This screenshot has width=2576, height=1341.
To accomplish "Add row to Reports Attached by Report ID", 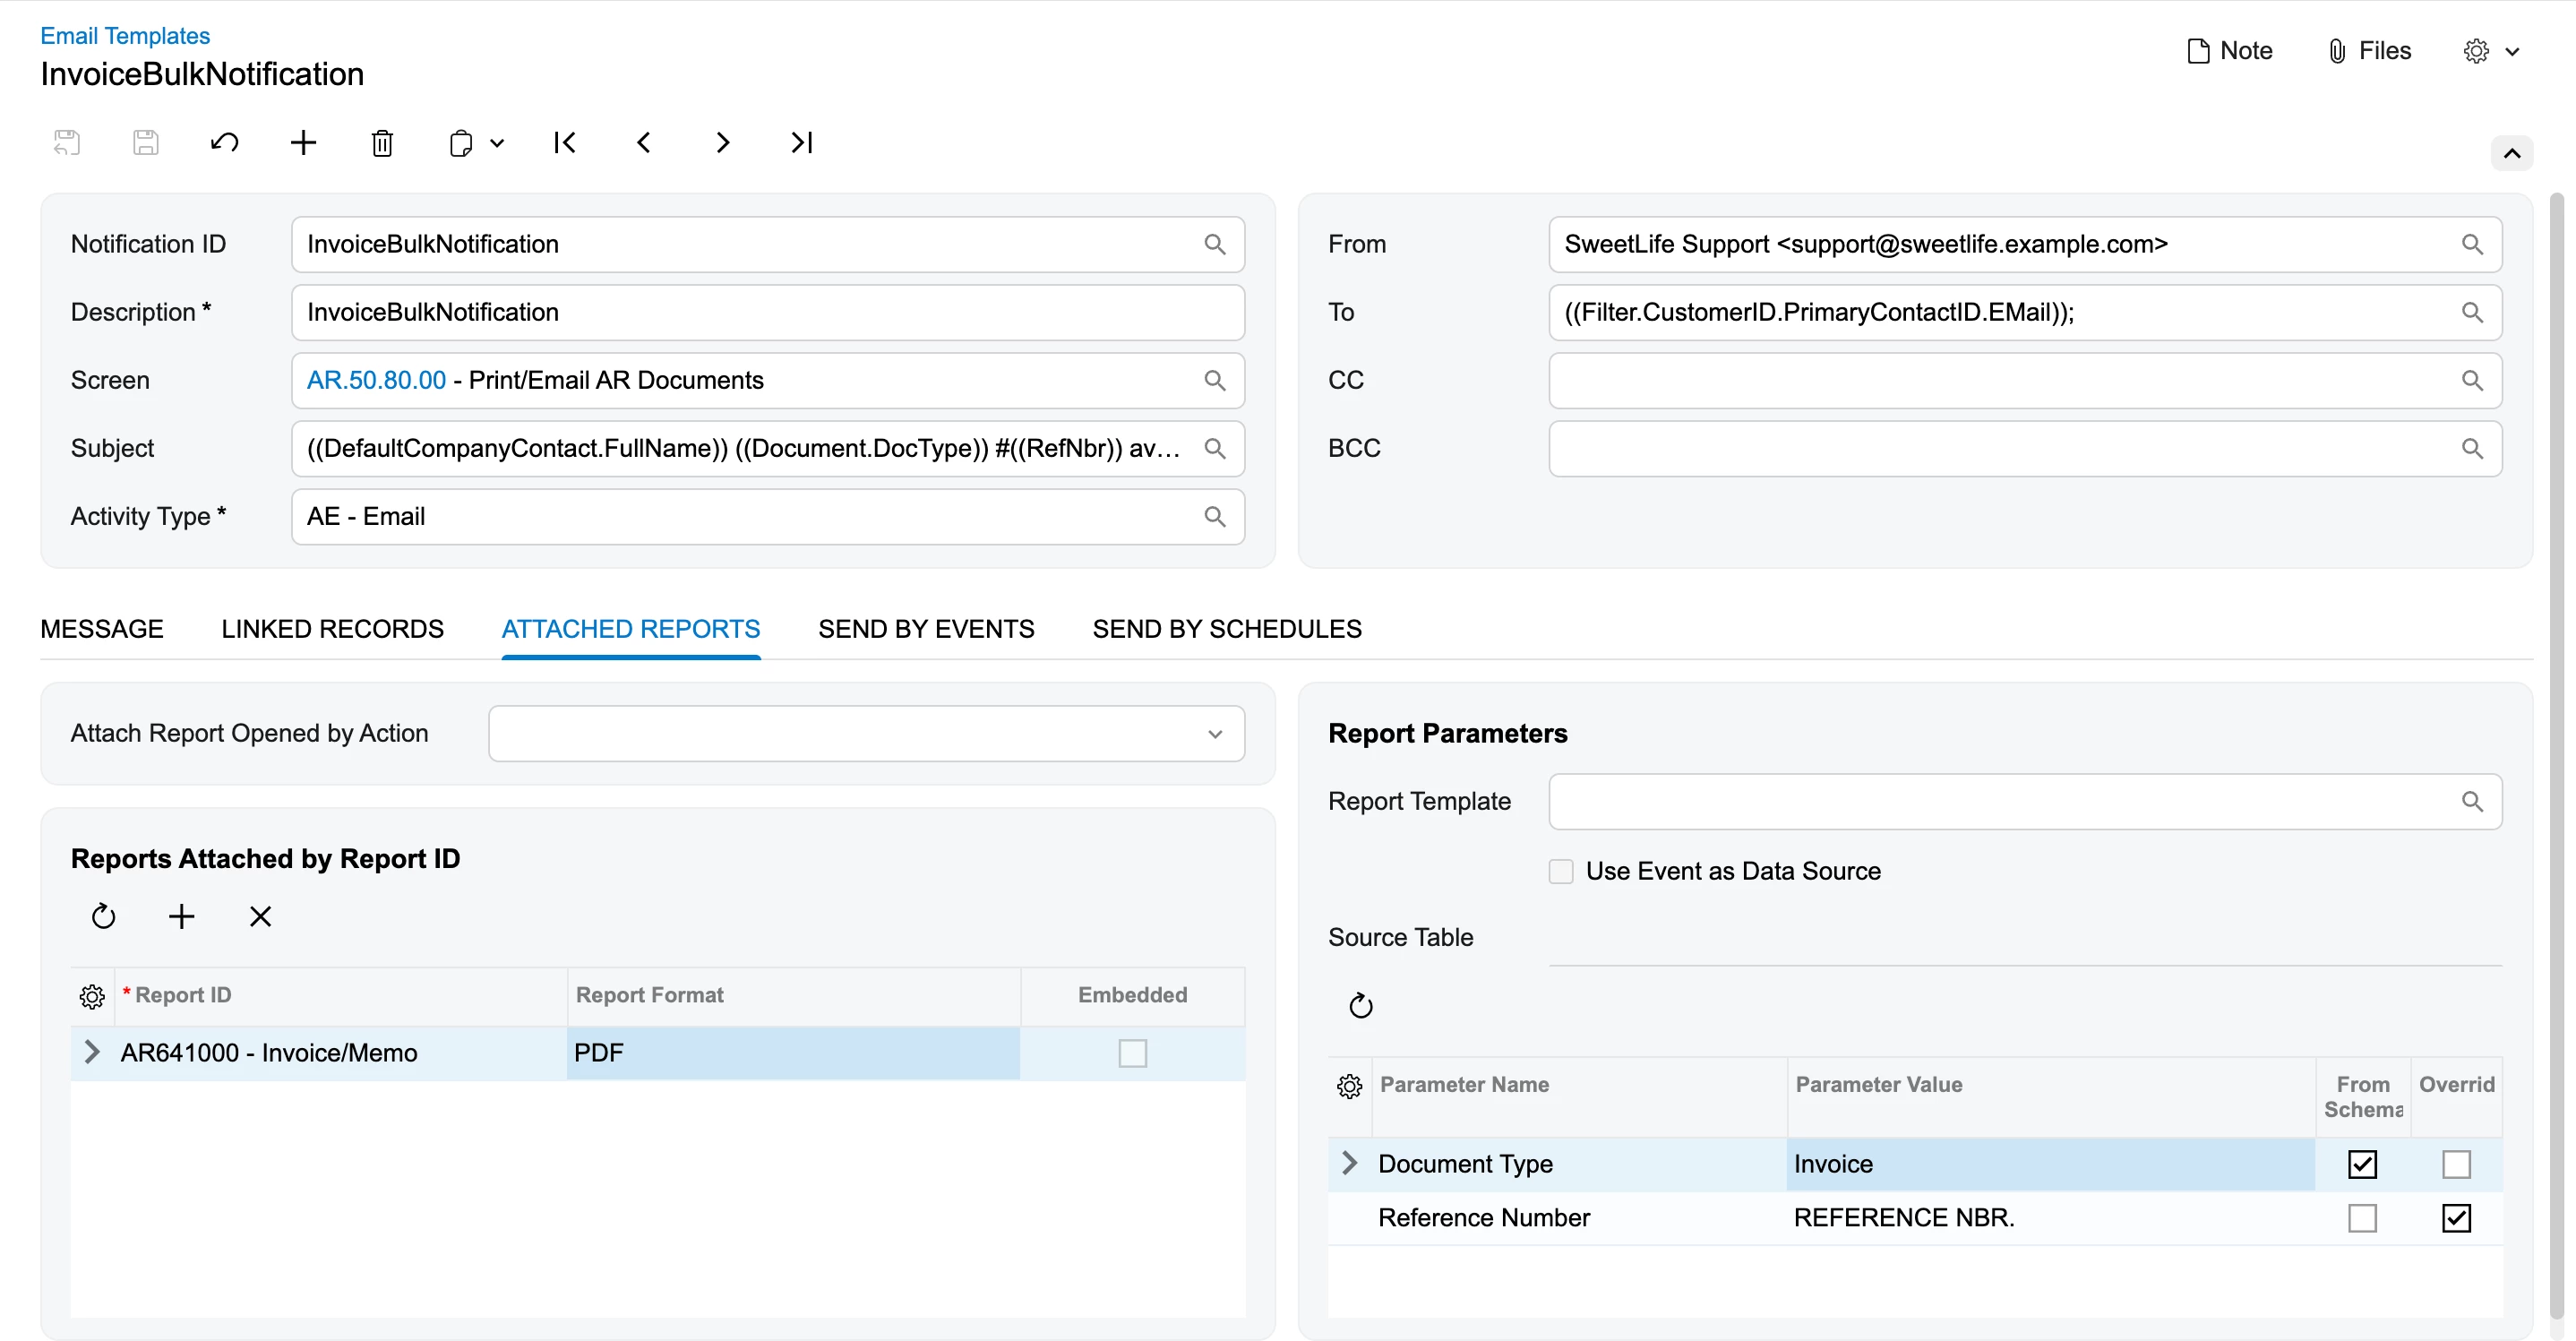I will [182, 916].
